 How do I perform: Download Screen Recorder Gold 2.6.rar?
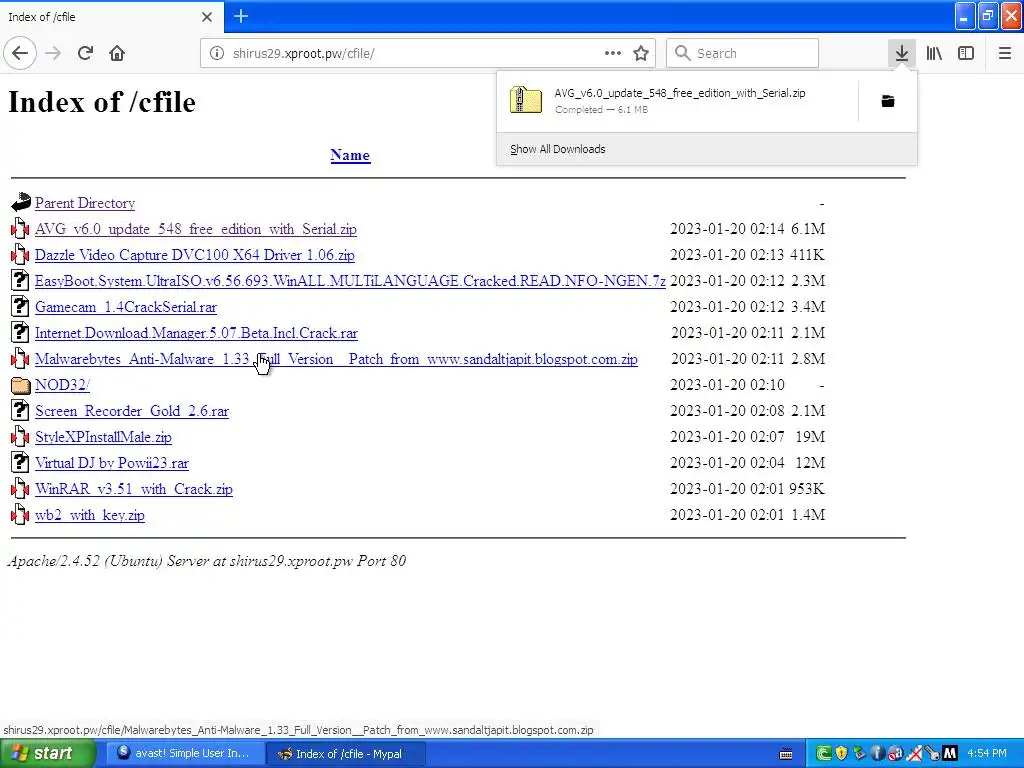(132, 411)
